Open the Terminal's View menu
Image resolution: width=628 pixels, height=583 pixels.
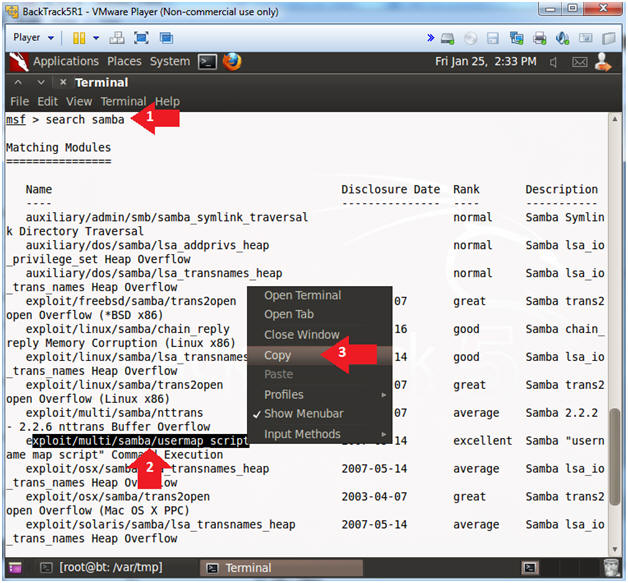click(79, 101)
